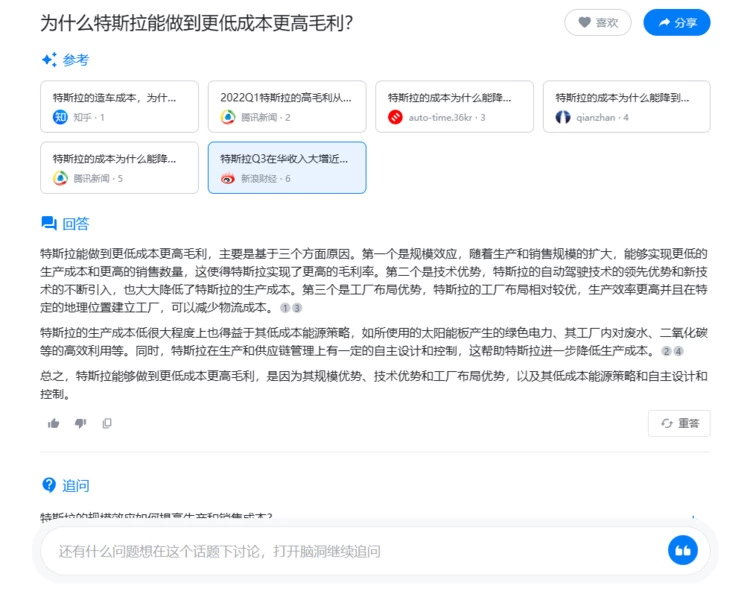This screenshot has height=603, width=750.
Task: Click the thumbs-up icon below the answer
Action: tap(54, 423)
